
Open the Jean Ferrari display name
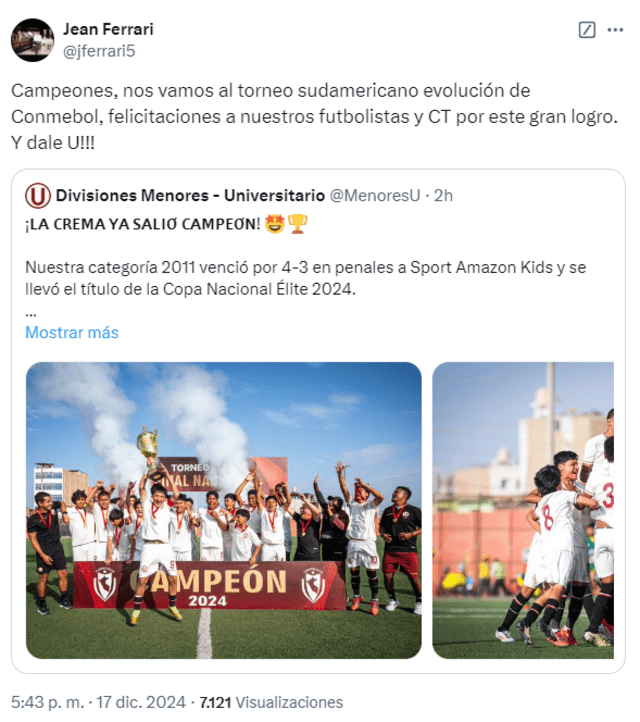coord(108,29)
